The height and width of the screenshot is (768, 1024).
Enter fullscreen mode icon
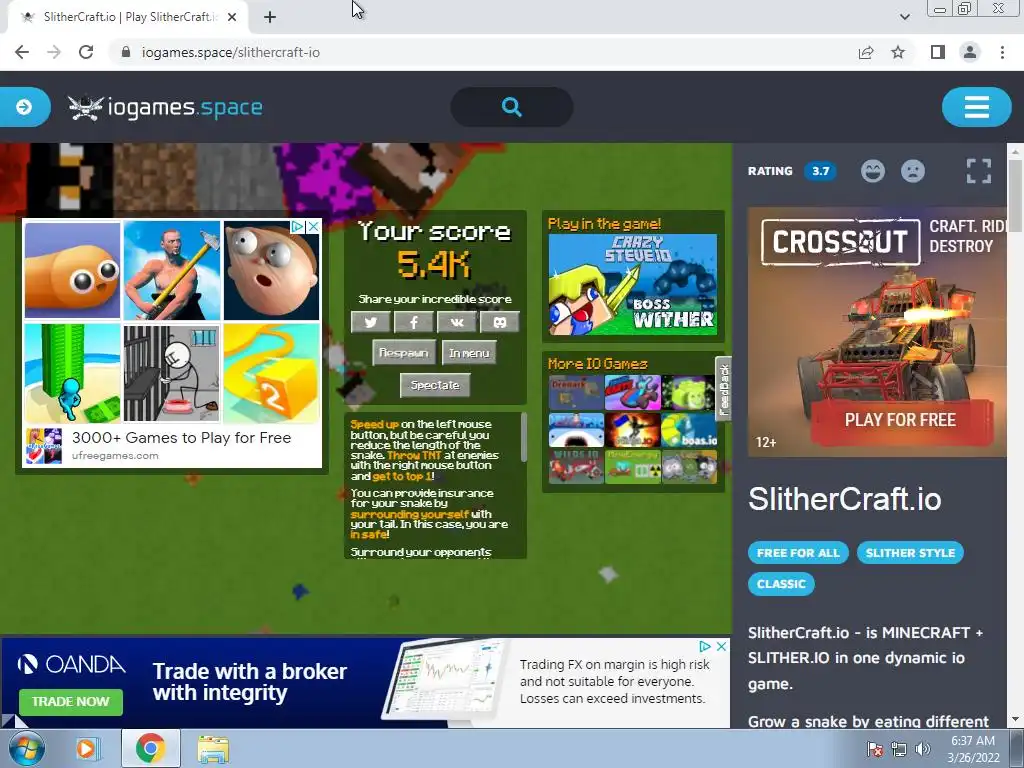coord(978,171)
